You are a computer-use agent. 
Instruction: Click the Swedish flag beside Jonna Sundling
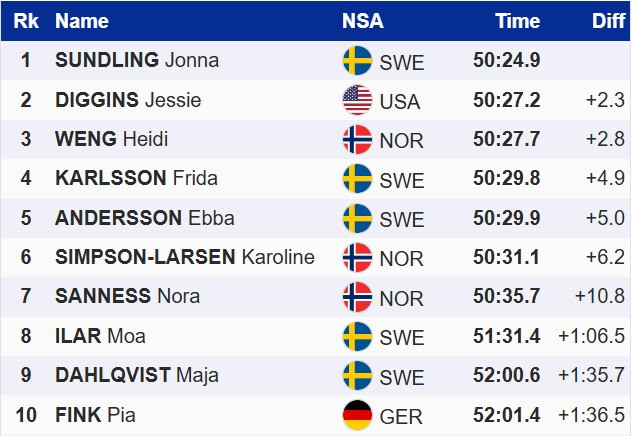click(x=357, y=61)
